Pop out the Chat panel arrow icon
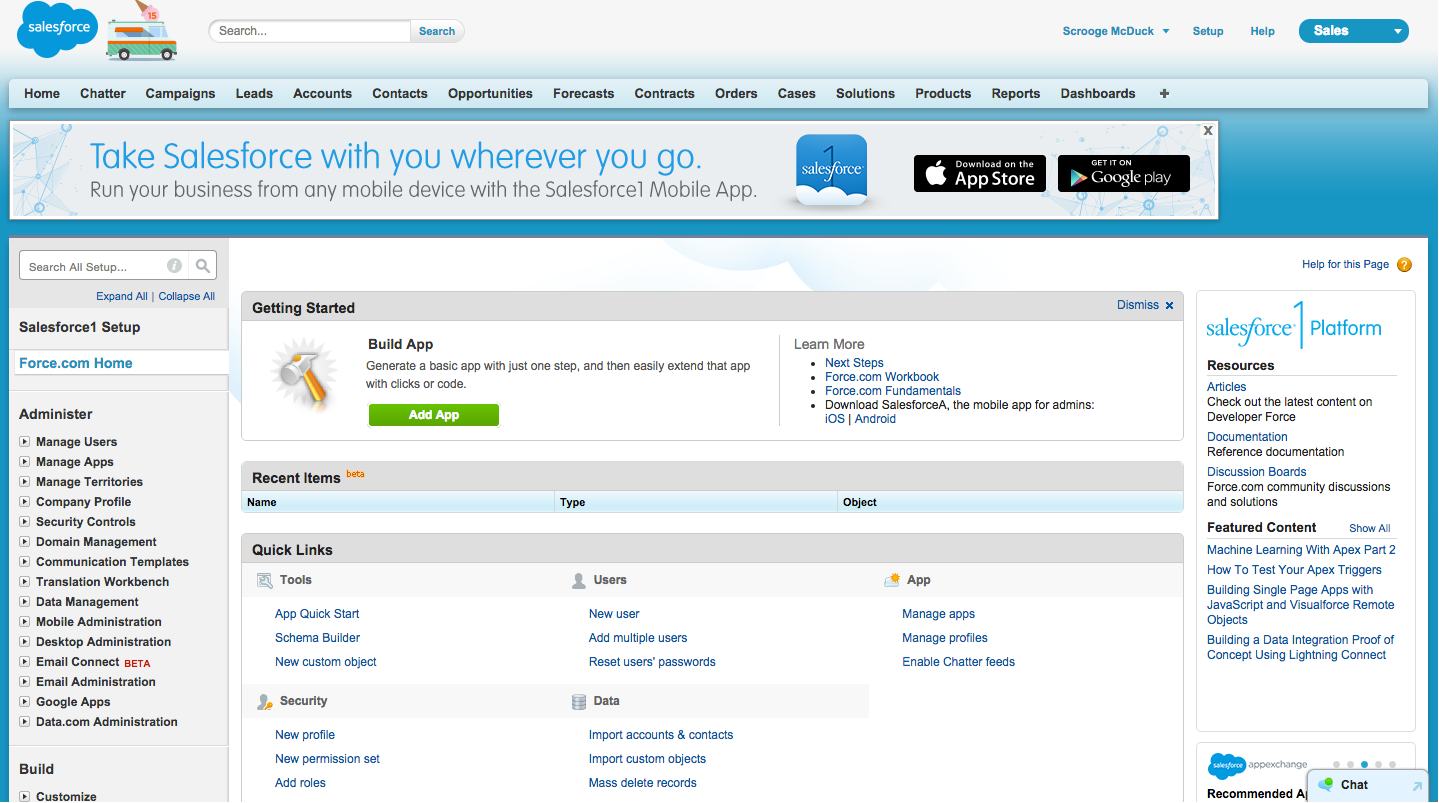Viewport: 1439px width, 803px height. pyautogui.click(x=1417, y=786)
